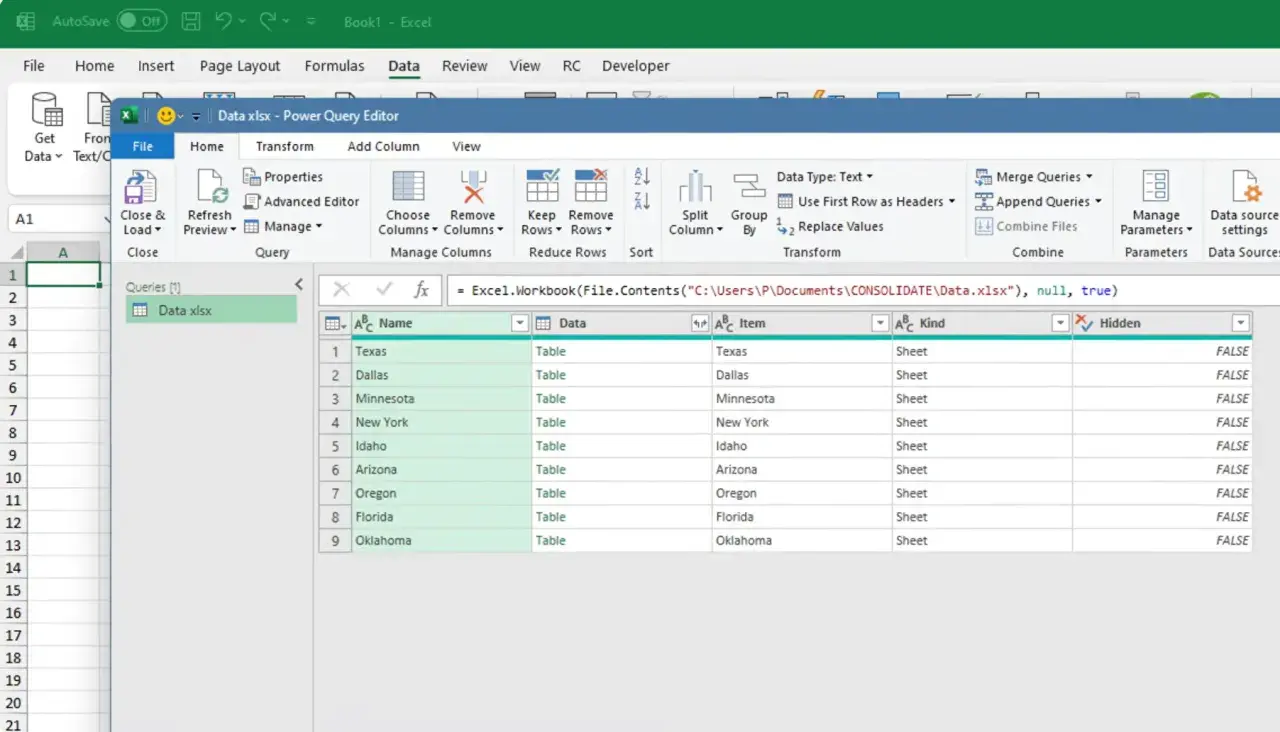This screenshot has width=1280, height=732.
Task: Switch to Power Query View tab
Action: [466, 146]
